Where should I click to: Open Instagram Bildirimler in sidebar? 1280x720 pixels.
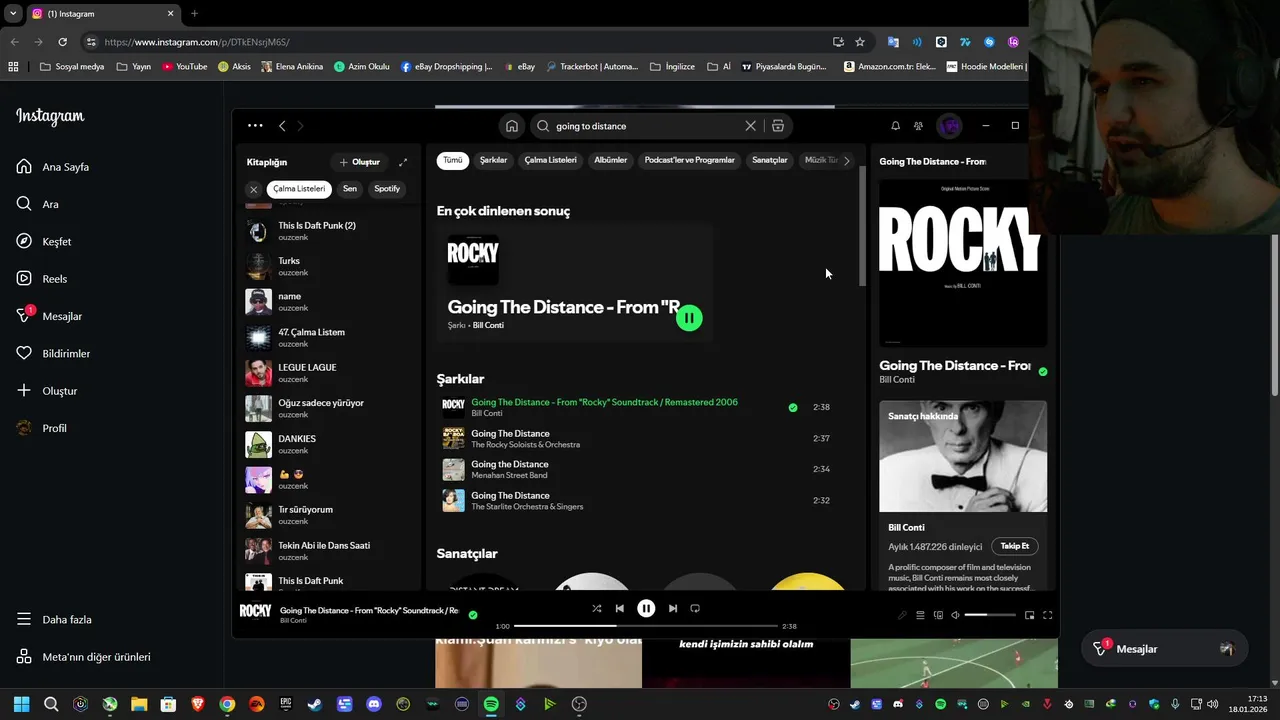coord(53,353)
